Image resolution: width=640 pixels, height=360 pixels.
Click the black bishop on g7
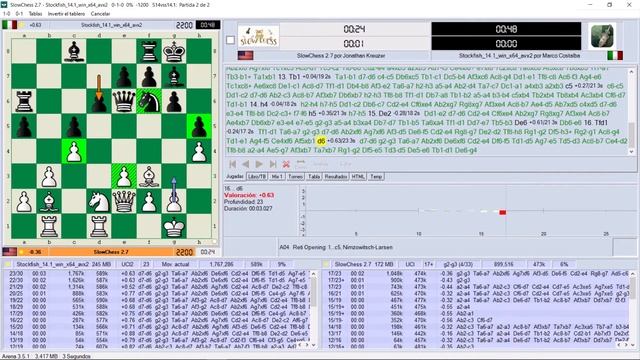174,76
